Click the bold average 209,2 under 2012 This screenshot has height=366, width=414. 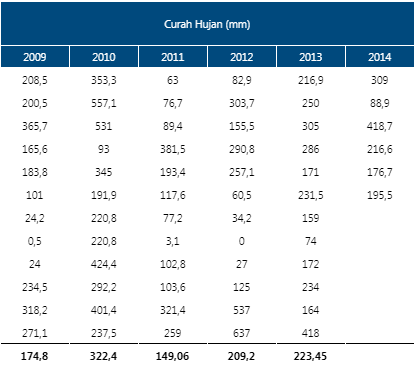[242, 356]
